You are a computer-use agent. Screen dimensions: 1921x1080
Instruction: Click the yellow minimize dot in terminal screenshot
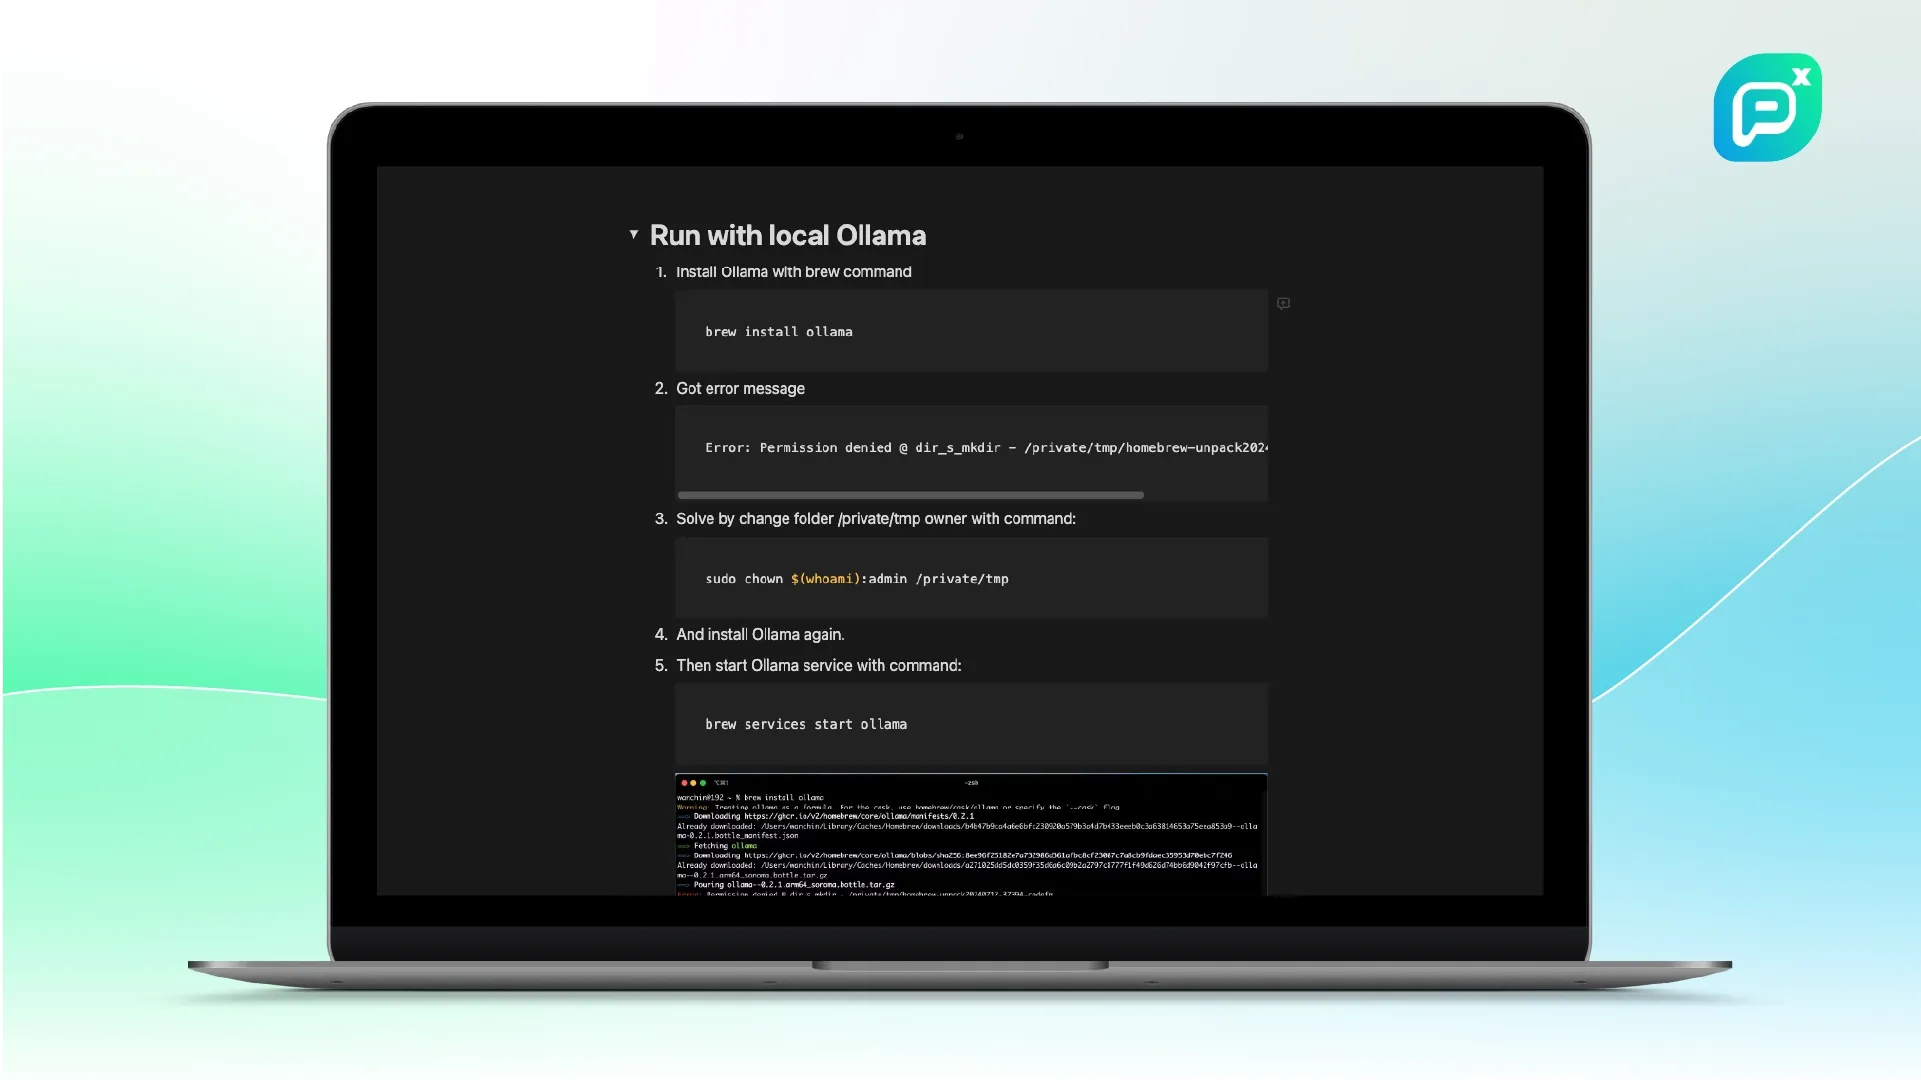[x=693, y=783]
